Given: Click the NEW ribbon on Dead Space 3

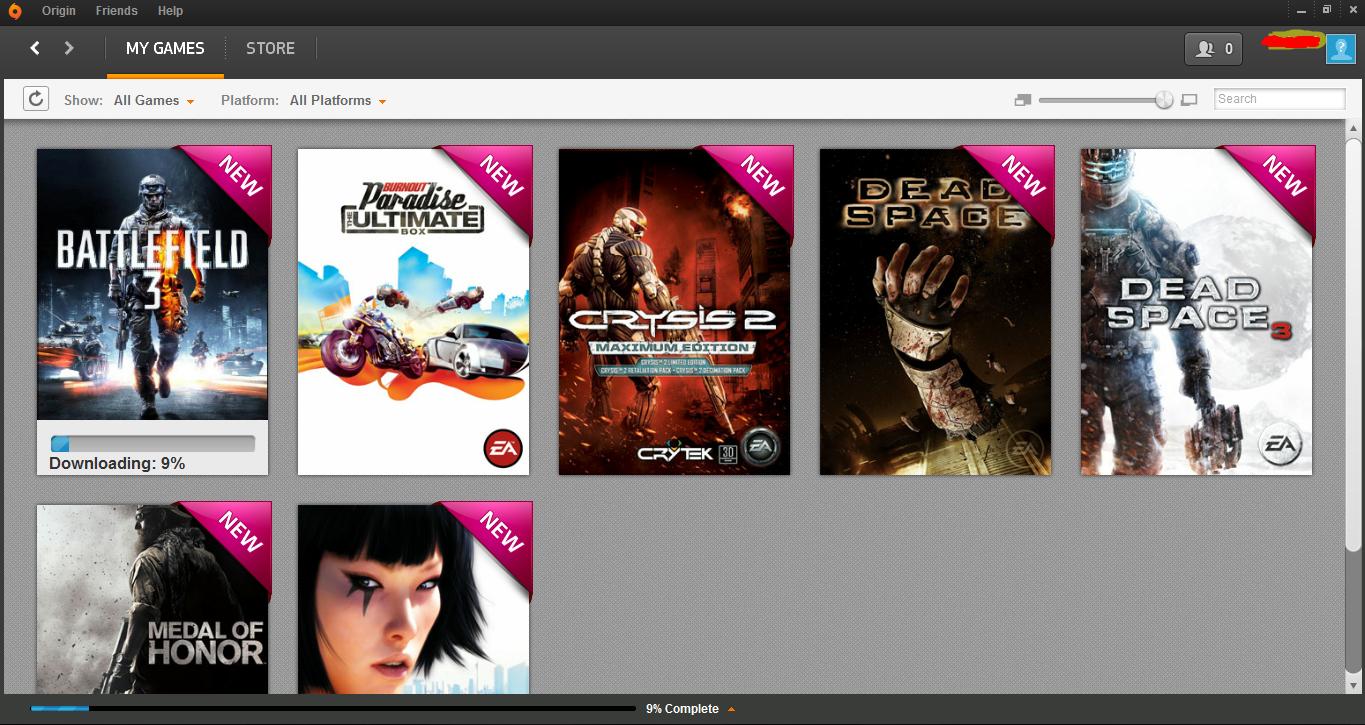Looking at the screenshot, I should pos(1282,178).
